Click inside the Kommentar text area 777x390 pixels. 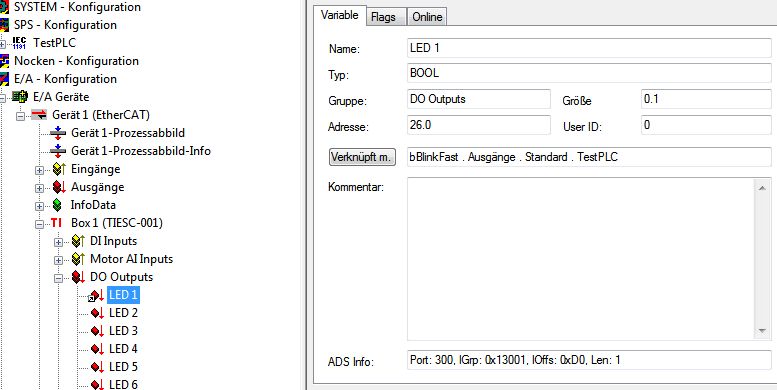[x=580, y=259]
